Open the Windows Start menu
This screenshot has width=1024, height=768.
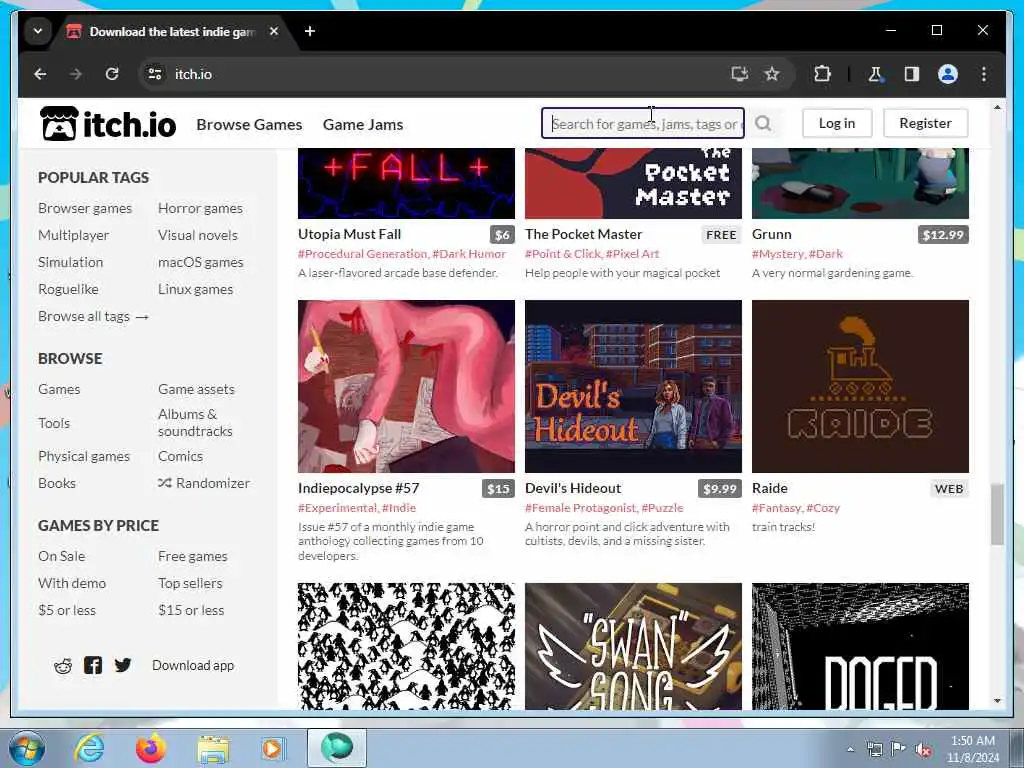point(26,748)
